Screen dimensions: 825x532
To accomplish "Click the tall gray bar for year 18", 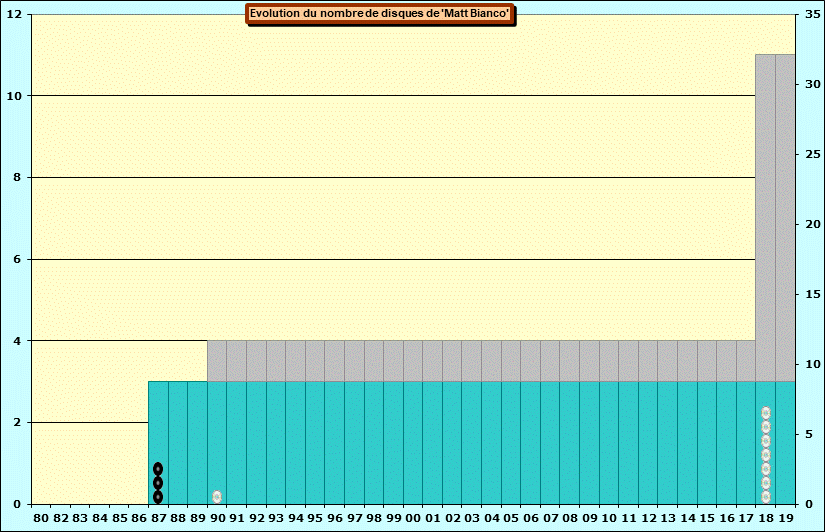I will 765,215.
